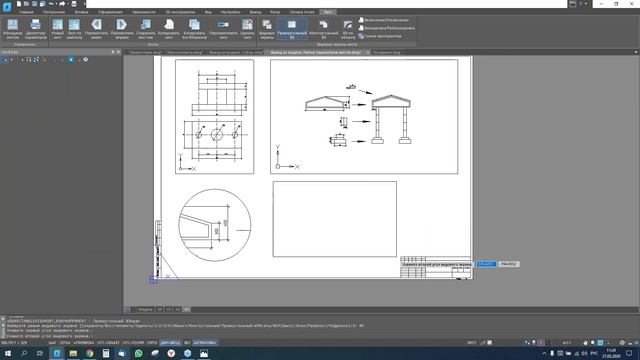Image resolution: width=640 pixels, height=360 pixels.
Task: Switch to the Облака точек ribbon tab
Action: (302, 12)
